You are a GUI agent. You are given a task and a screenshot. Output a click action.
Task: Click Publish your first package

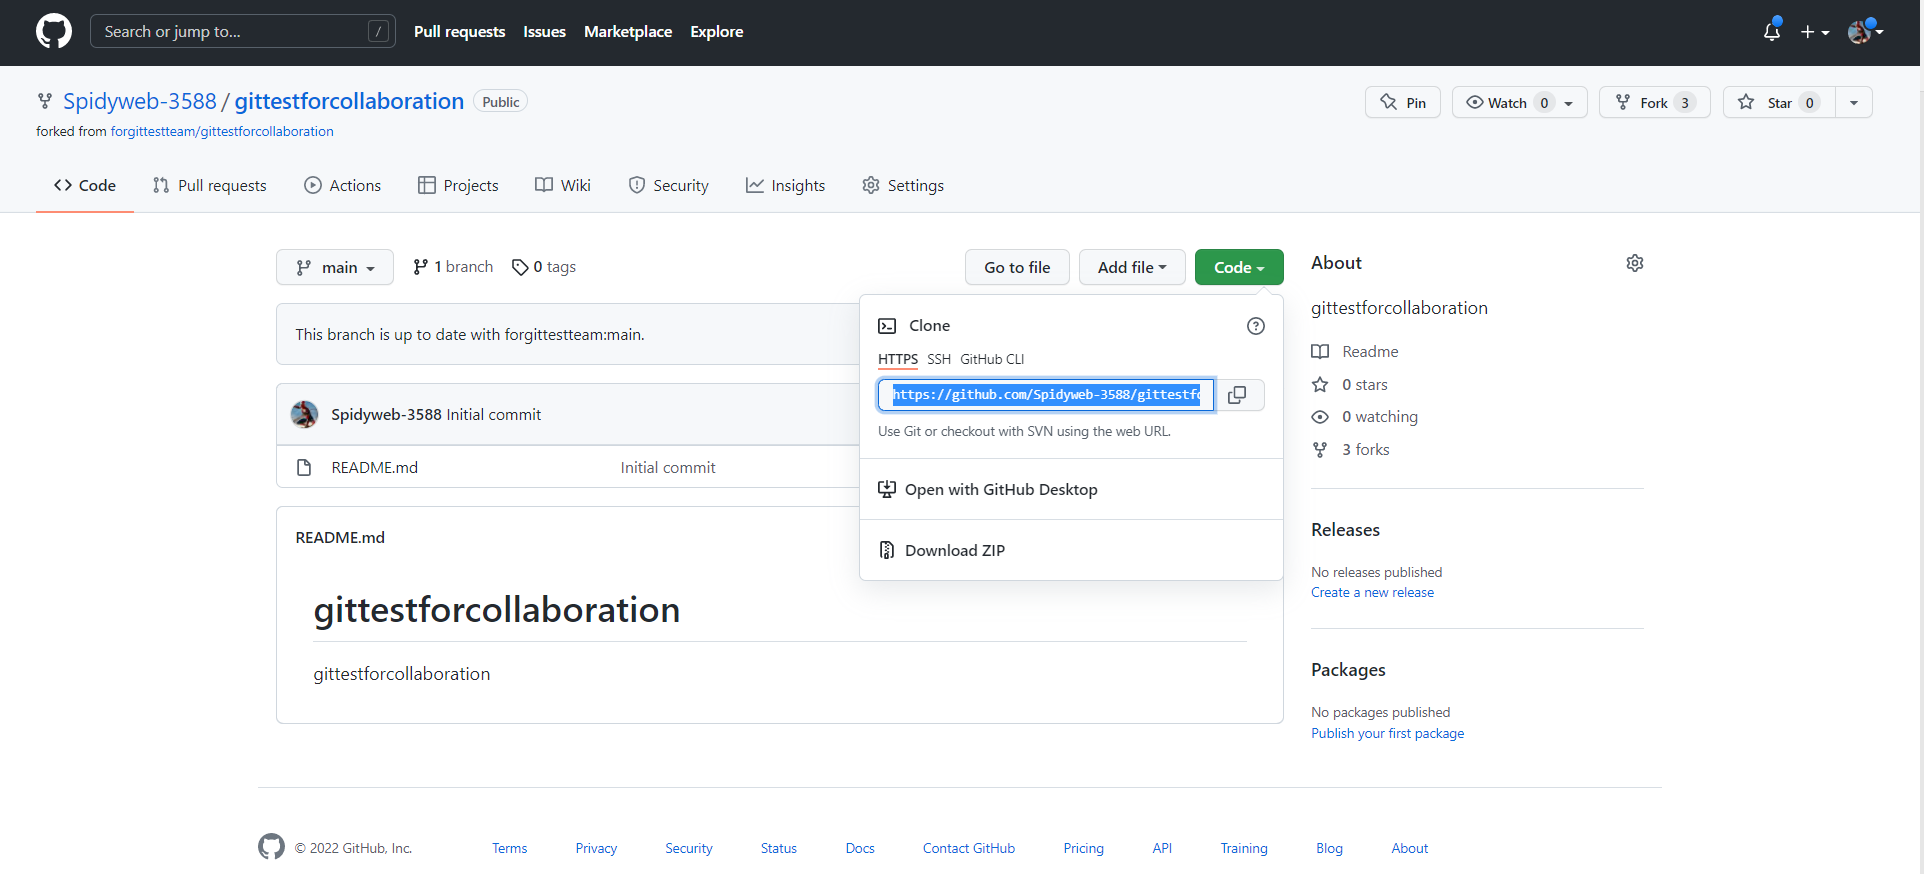click(x=1387, y=734)
